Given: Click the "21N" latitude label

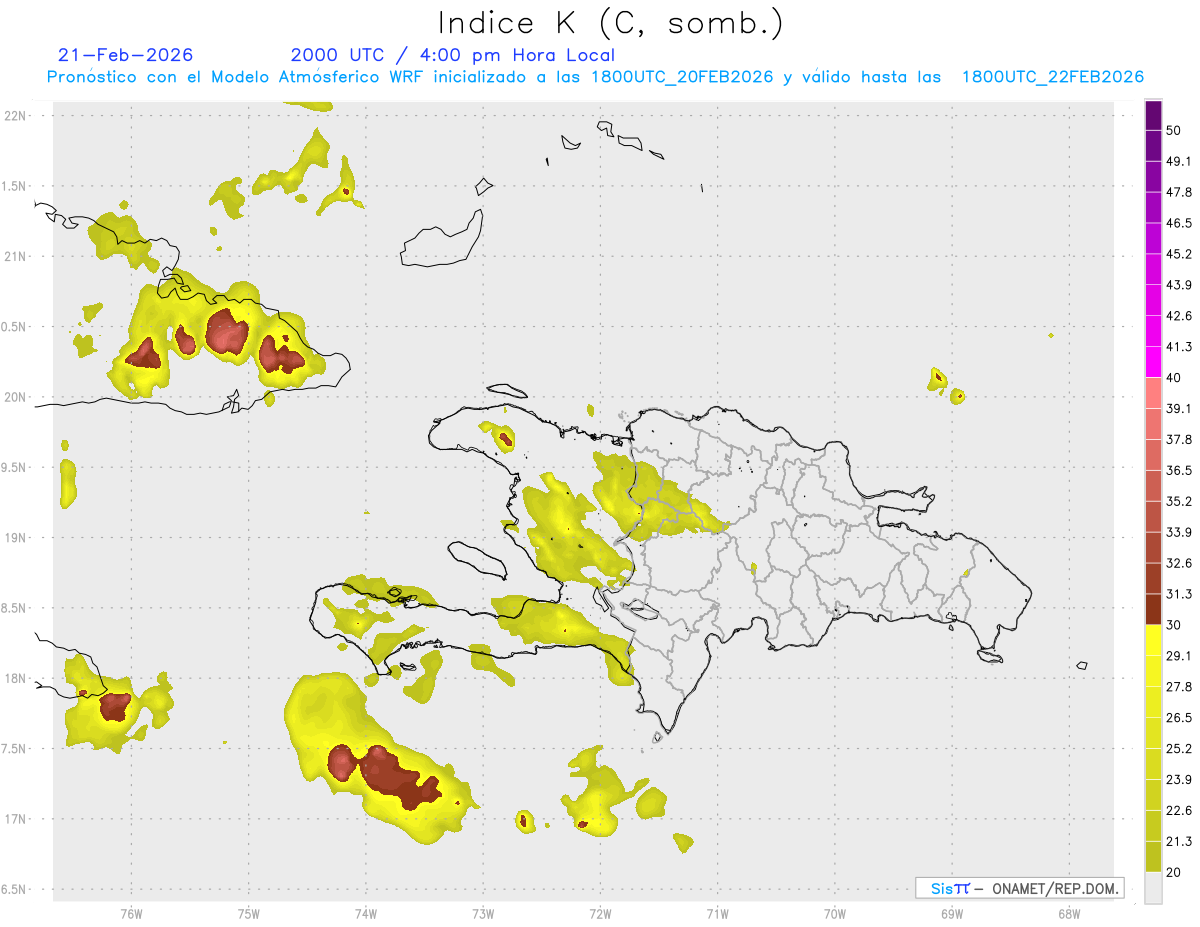Looking at the screenshot, I should coord(14,256).
